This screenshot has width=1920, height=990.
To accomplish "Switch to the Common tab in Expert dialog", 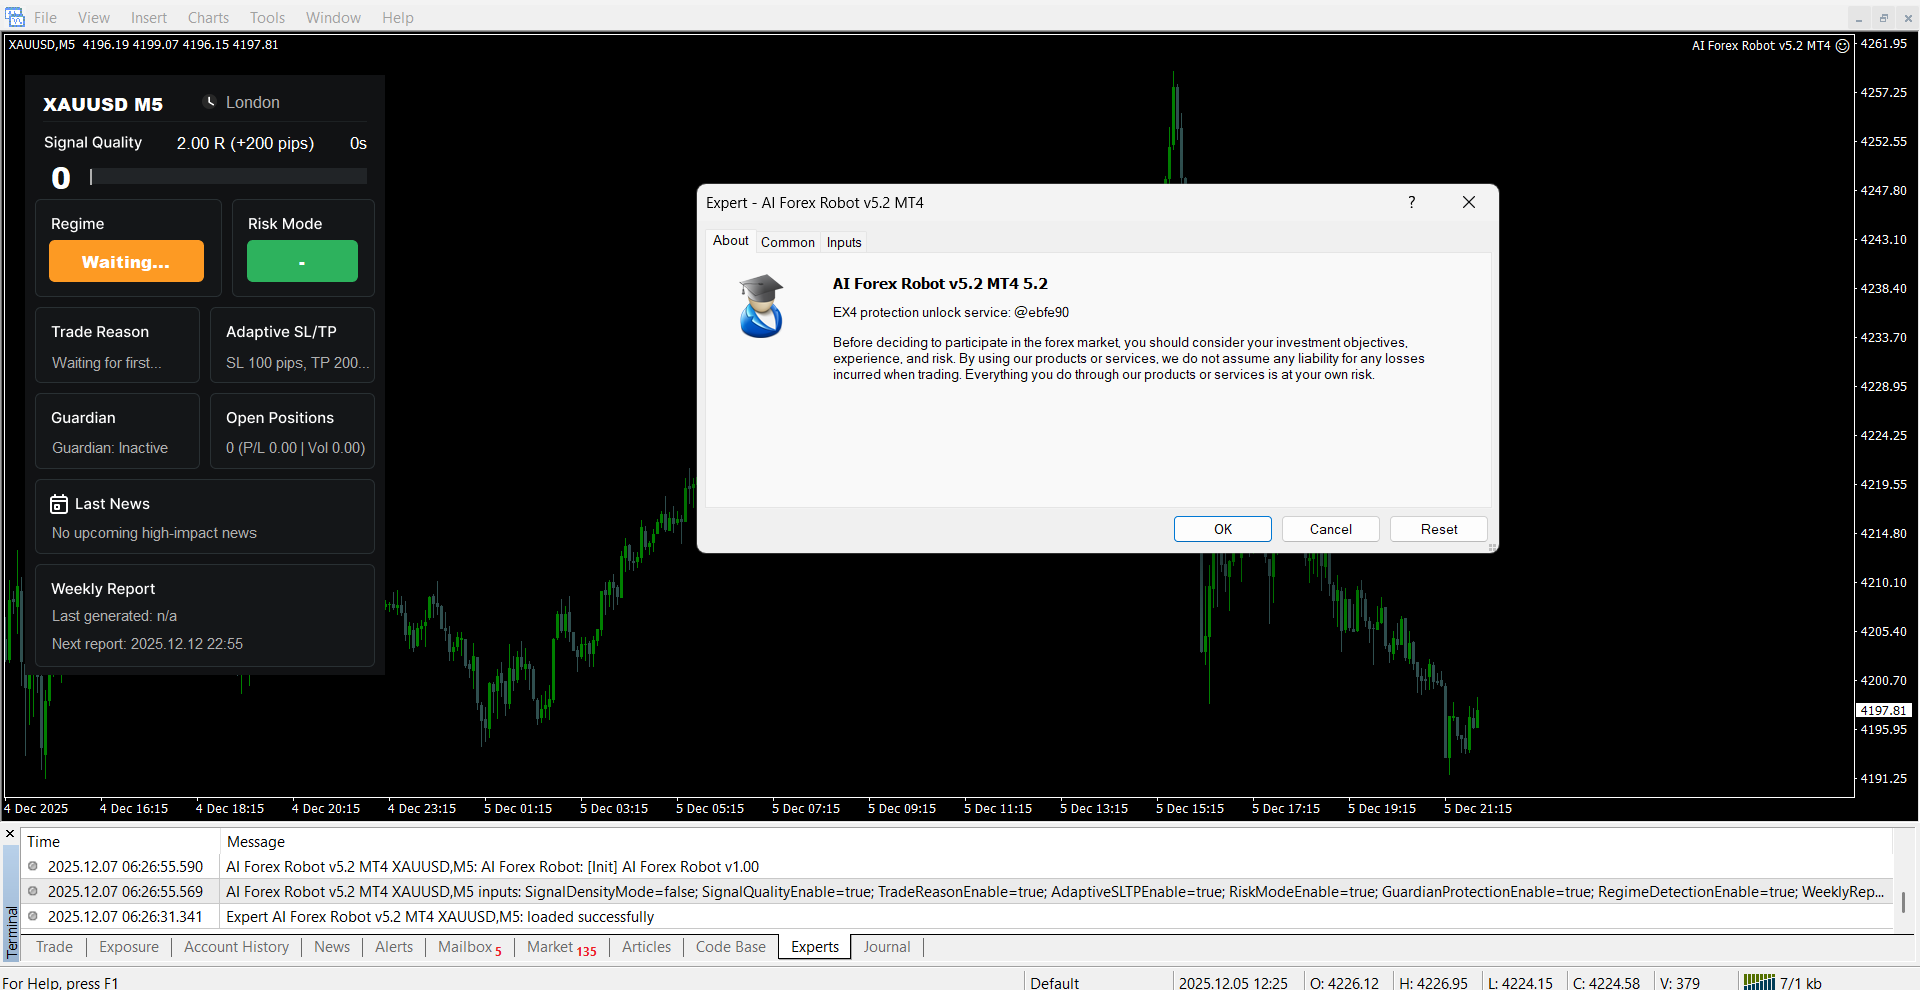I will [788, 242].
